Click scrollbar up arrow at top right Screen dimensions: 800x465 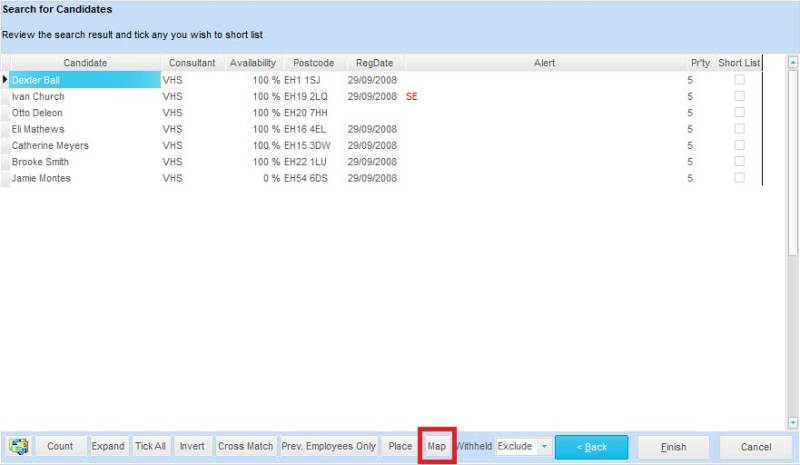click(x=792, y=62)
